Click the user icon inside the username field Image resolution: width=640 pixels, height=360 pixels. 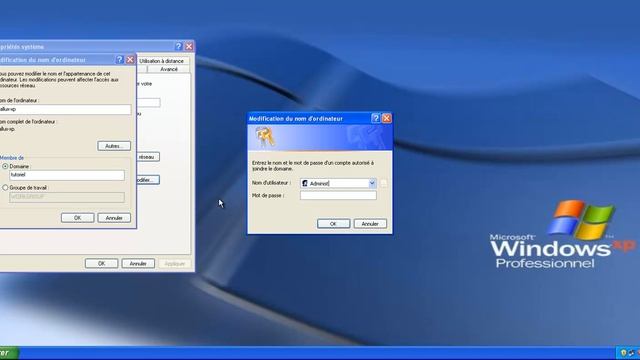(304, 183)
